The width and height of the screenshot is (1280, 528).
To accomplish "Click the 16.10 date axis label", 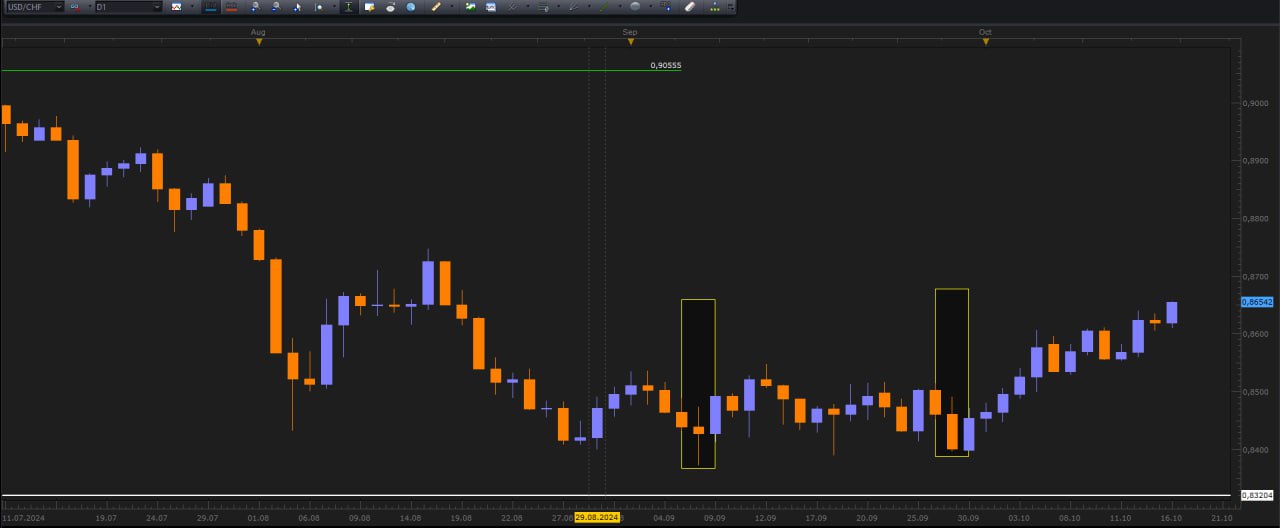I will [1171, 518].
